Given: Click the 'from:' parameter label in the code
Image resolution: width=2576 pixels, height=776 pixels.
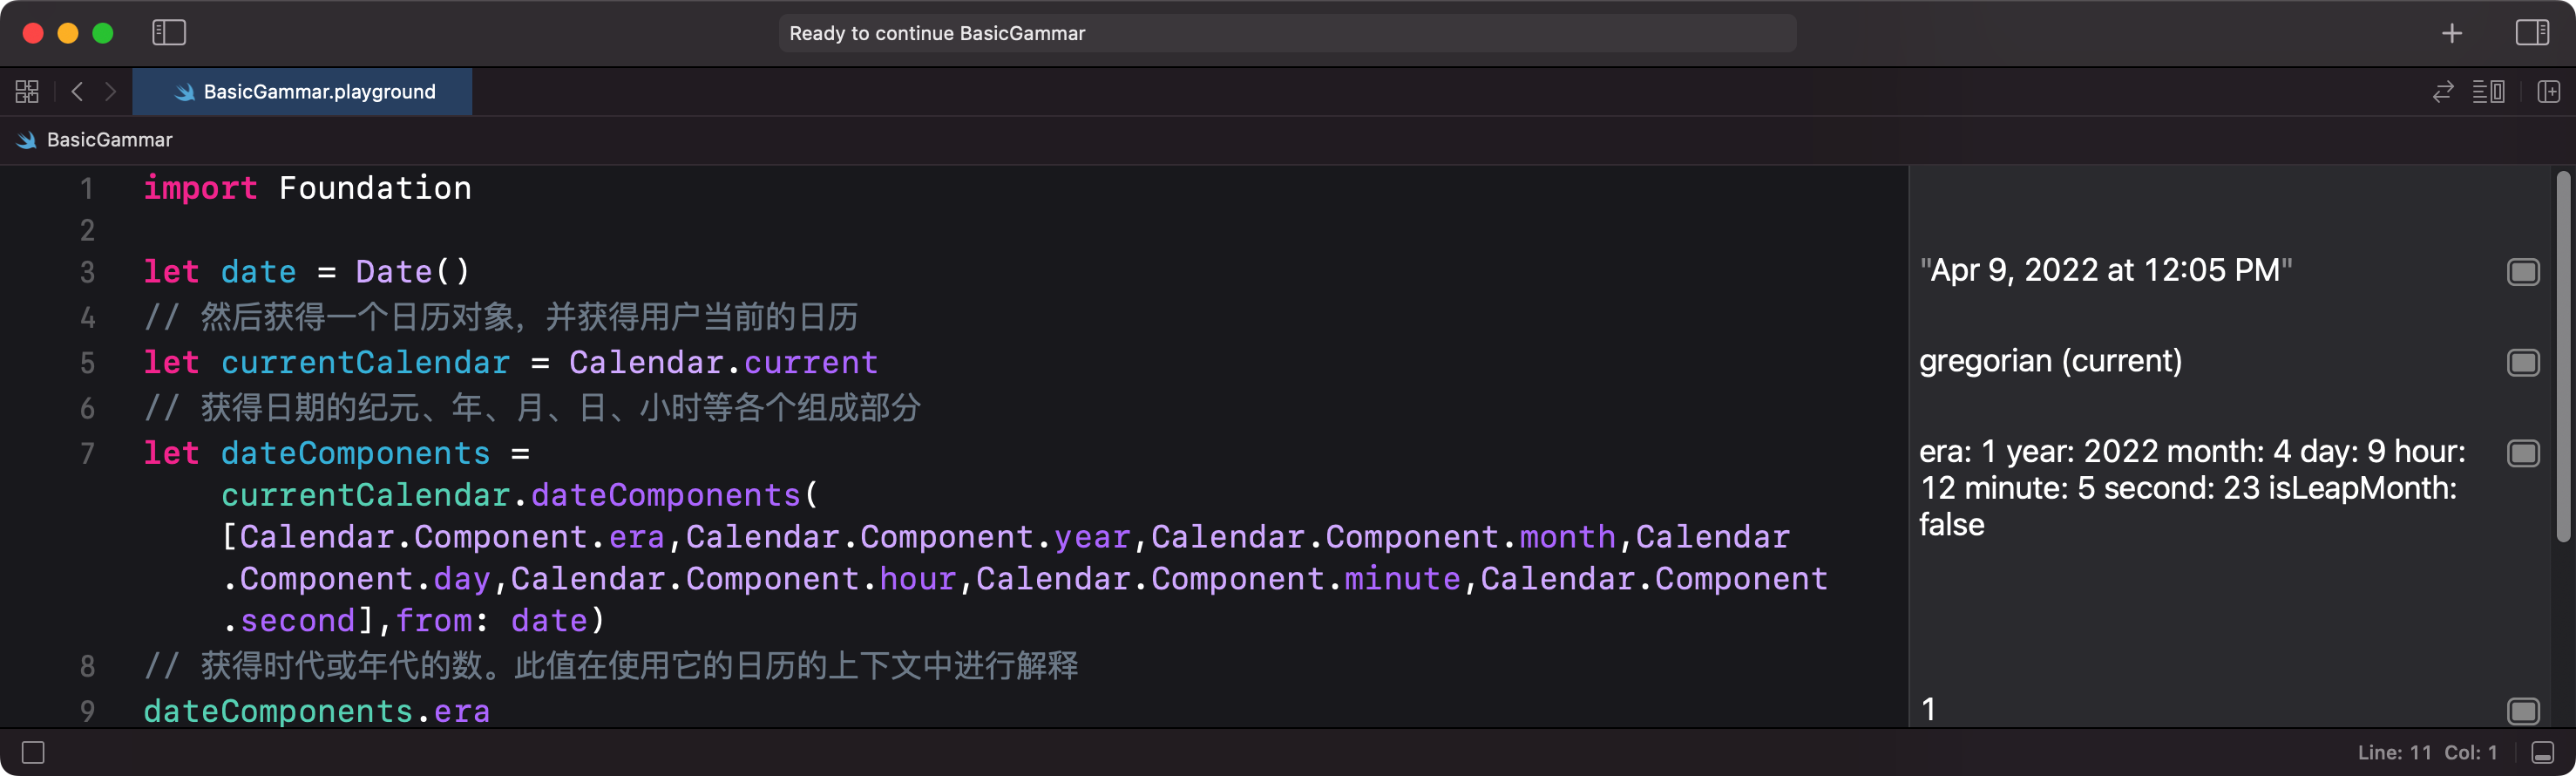Looking at the screenshot, I should (x=441, y=621).
